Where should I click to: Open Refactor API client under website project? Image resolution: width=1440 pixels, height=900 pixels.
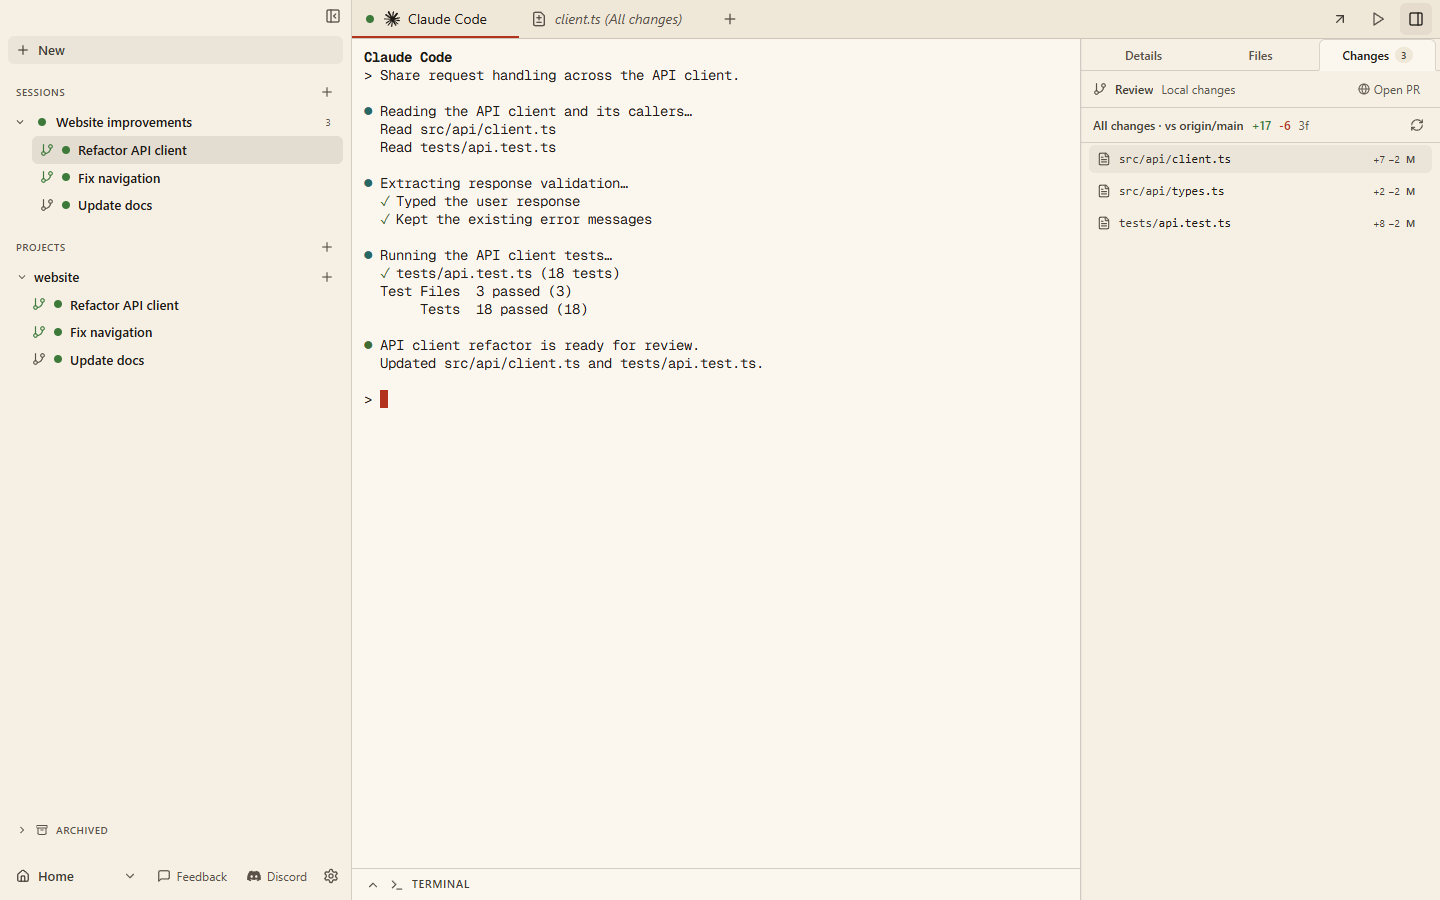point(183,305)
